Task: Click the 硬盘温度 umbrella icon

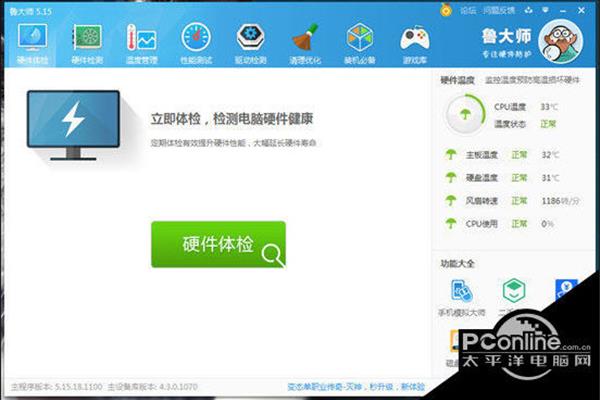Action: pyautogui.click(x=451, y=178)
